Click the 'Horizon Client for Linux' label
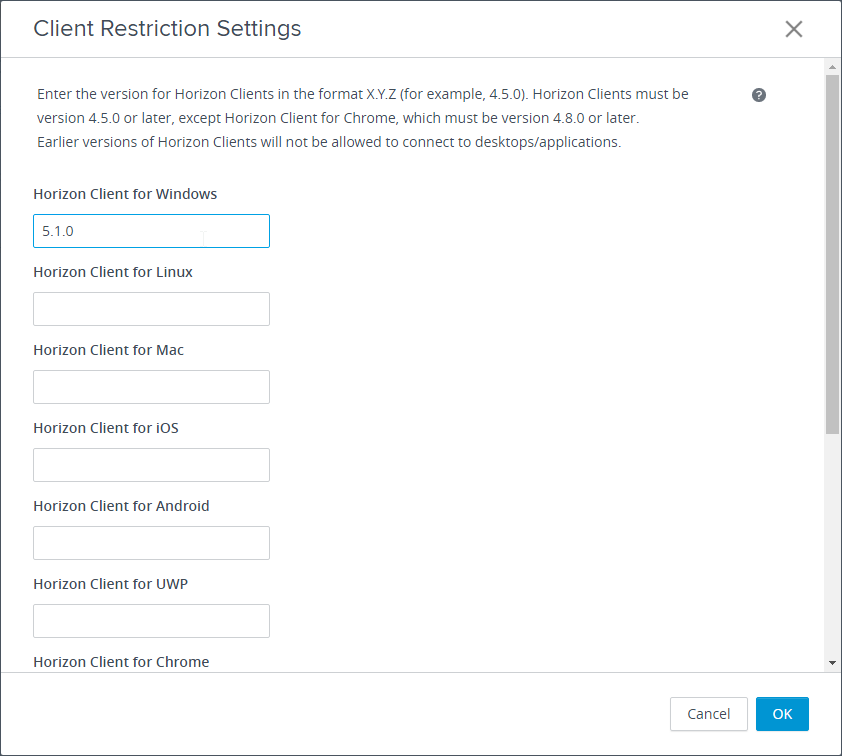This screenshot has width=842, height=756. [x=113, y=272]
